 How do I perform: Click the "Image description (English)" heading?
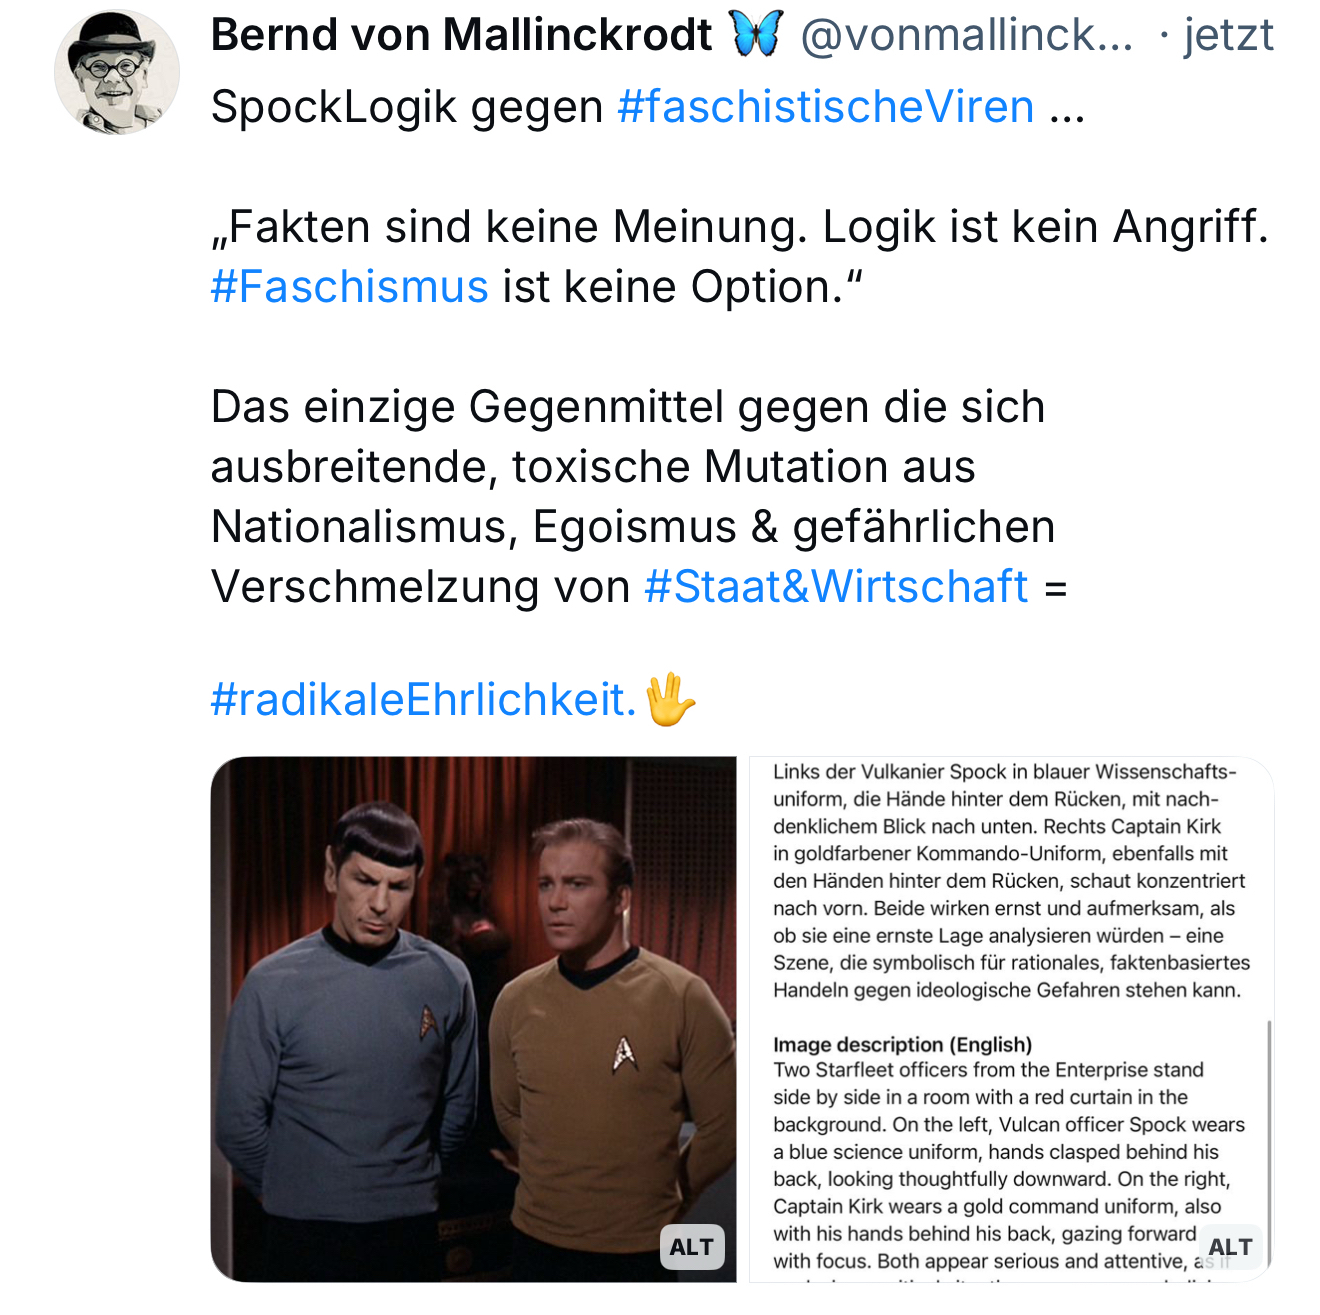(902, 1044)
